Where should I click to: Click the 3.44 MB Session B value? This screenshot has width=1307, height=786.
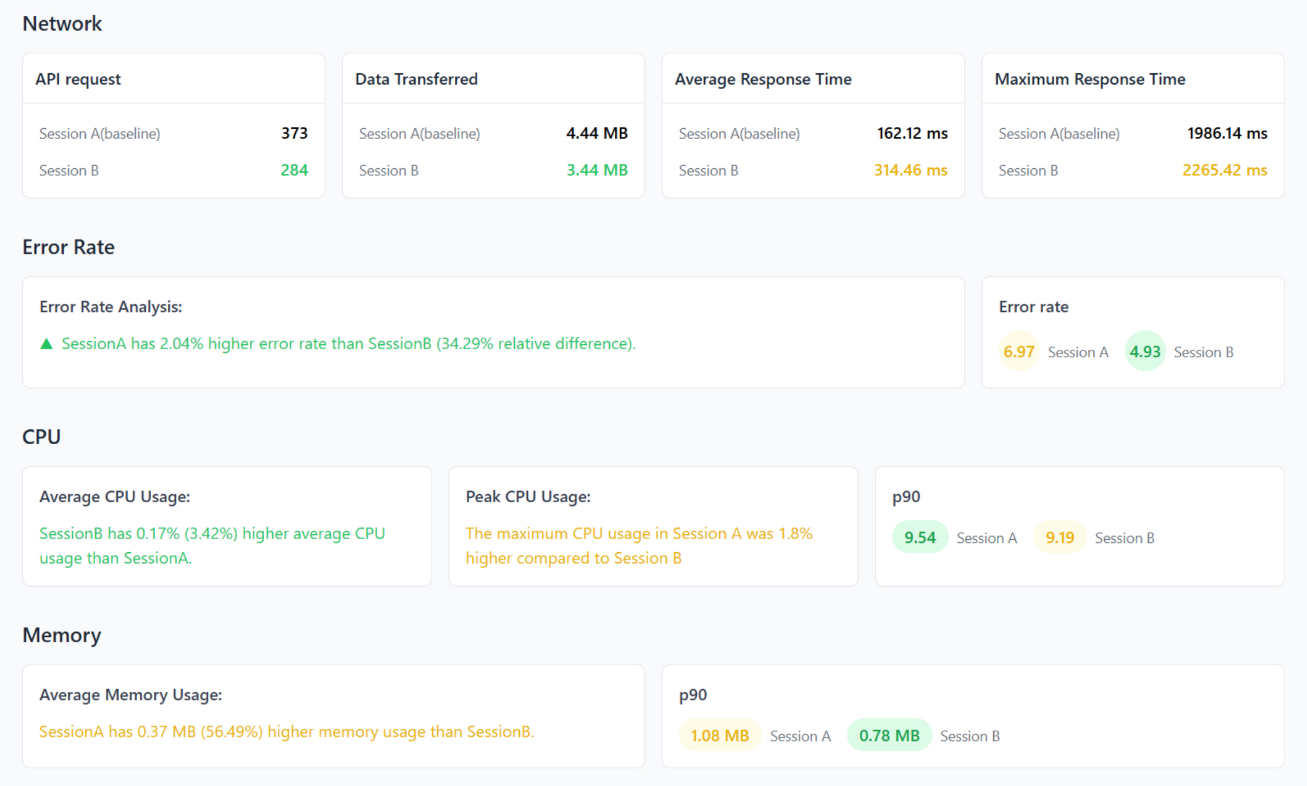click(x=597, y=170)
